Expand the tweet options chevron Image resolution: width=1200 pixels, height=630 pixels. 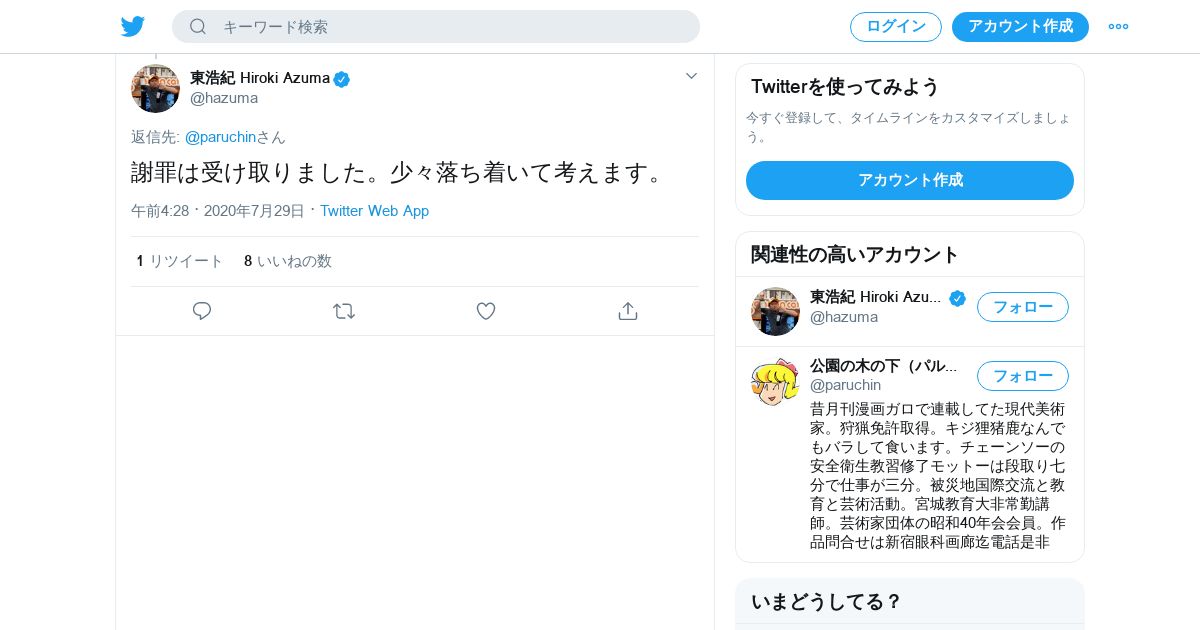[x=691, y=76]
